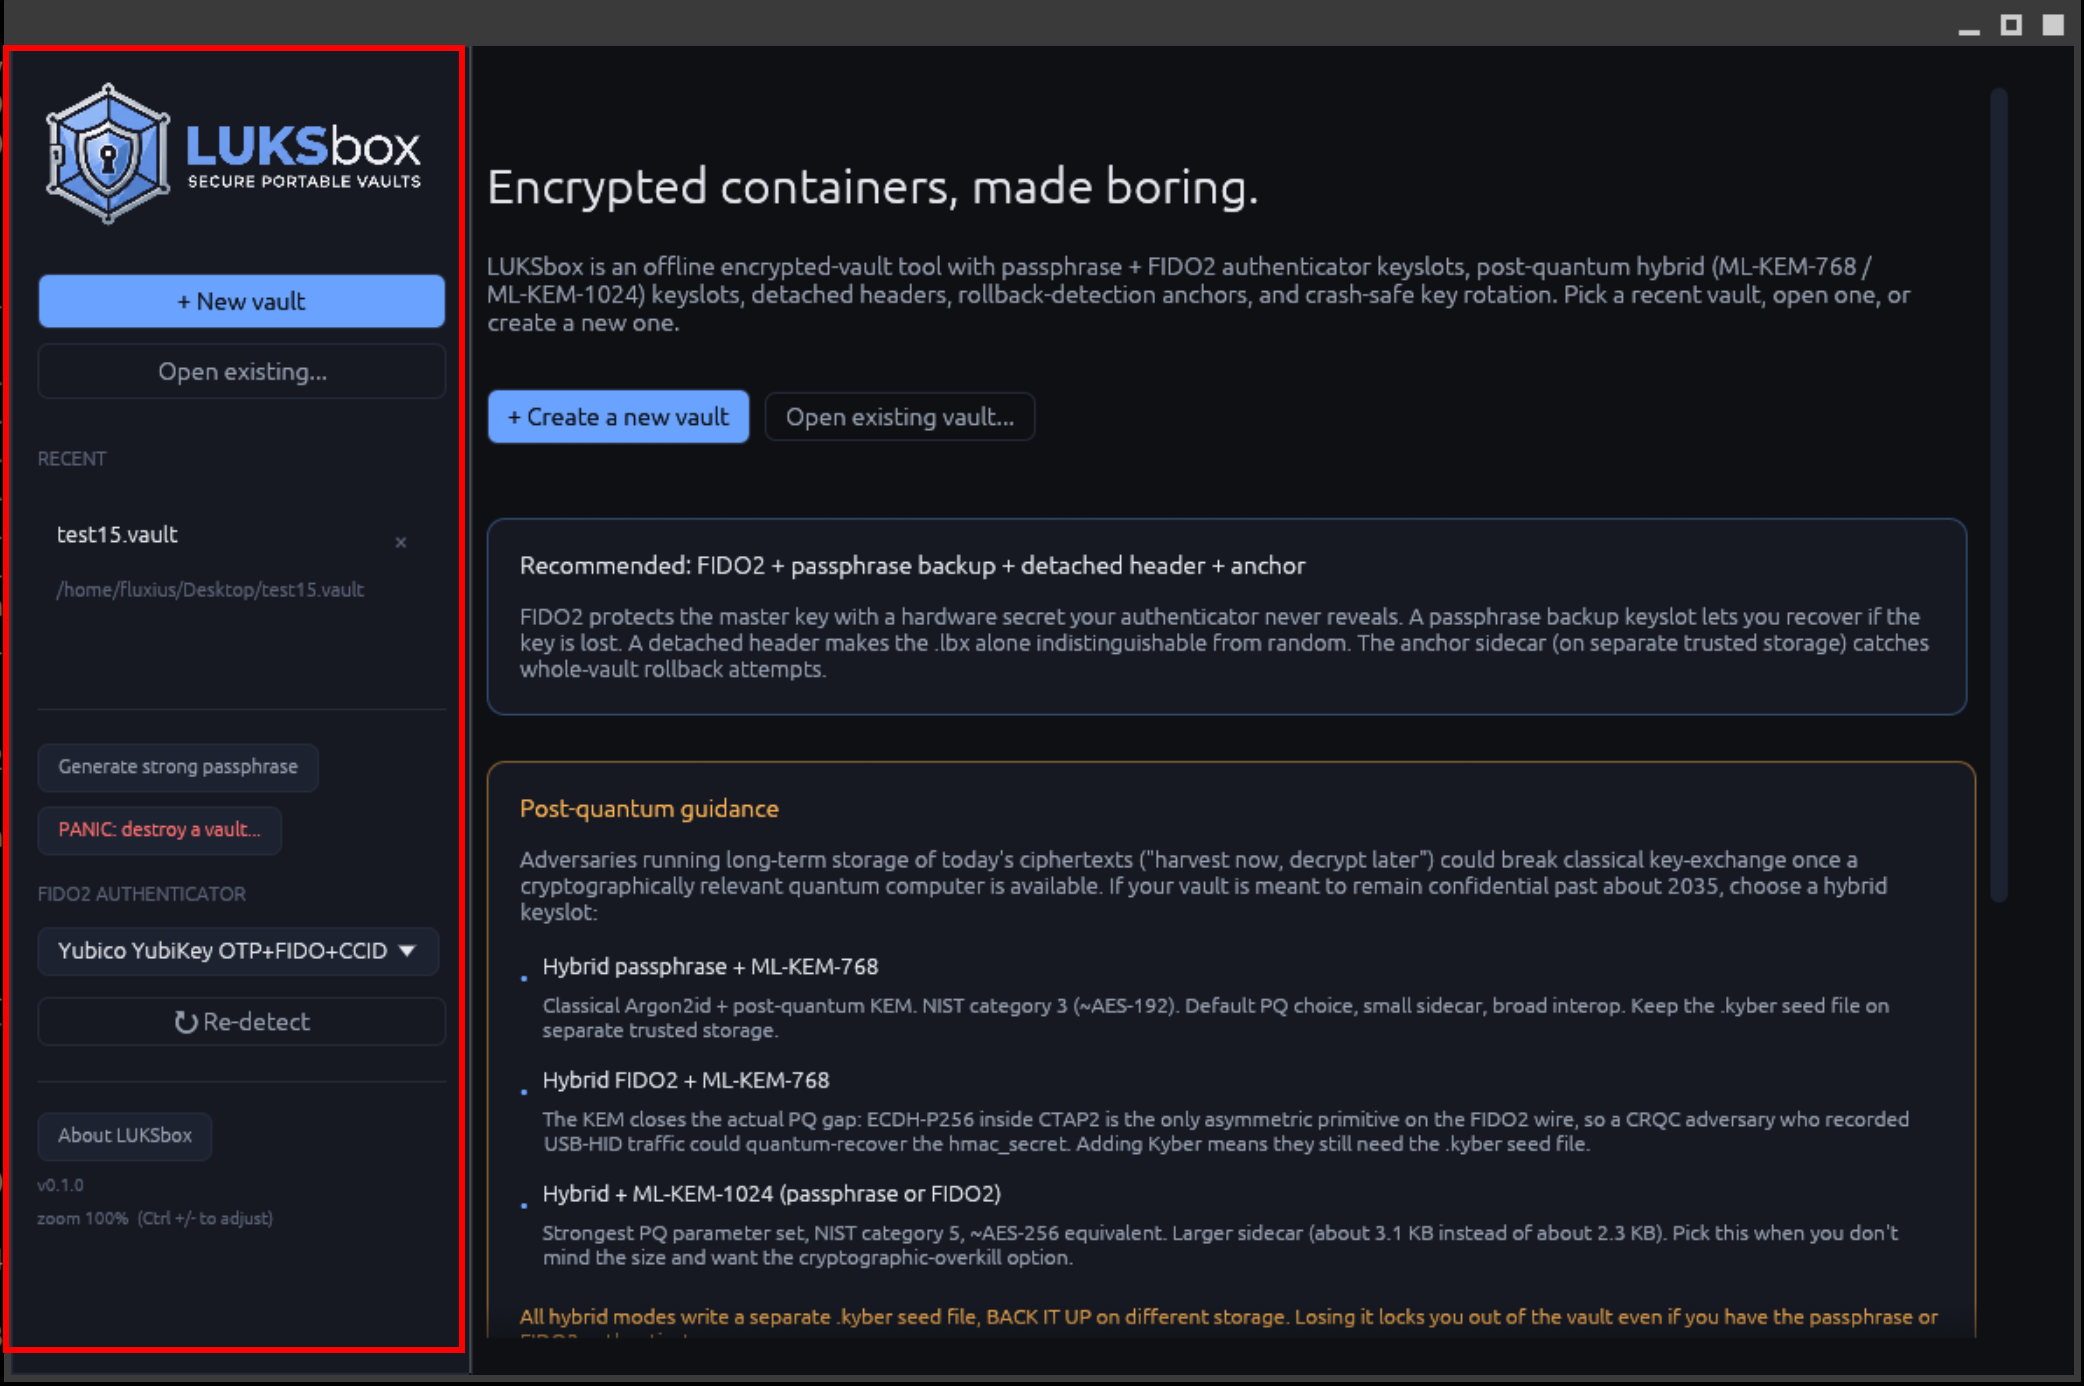The image size is (2084, 1386).
Task: Open About LUKSbox
Action: (125, 1136)
